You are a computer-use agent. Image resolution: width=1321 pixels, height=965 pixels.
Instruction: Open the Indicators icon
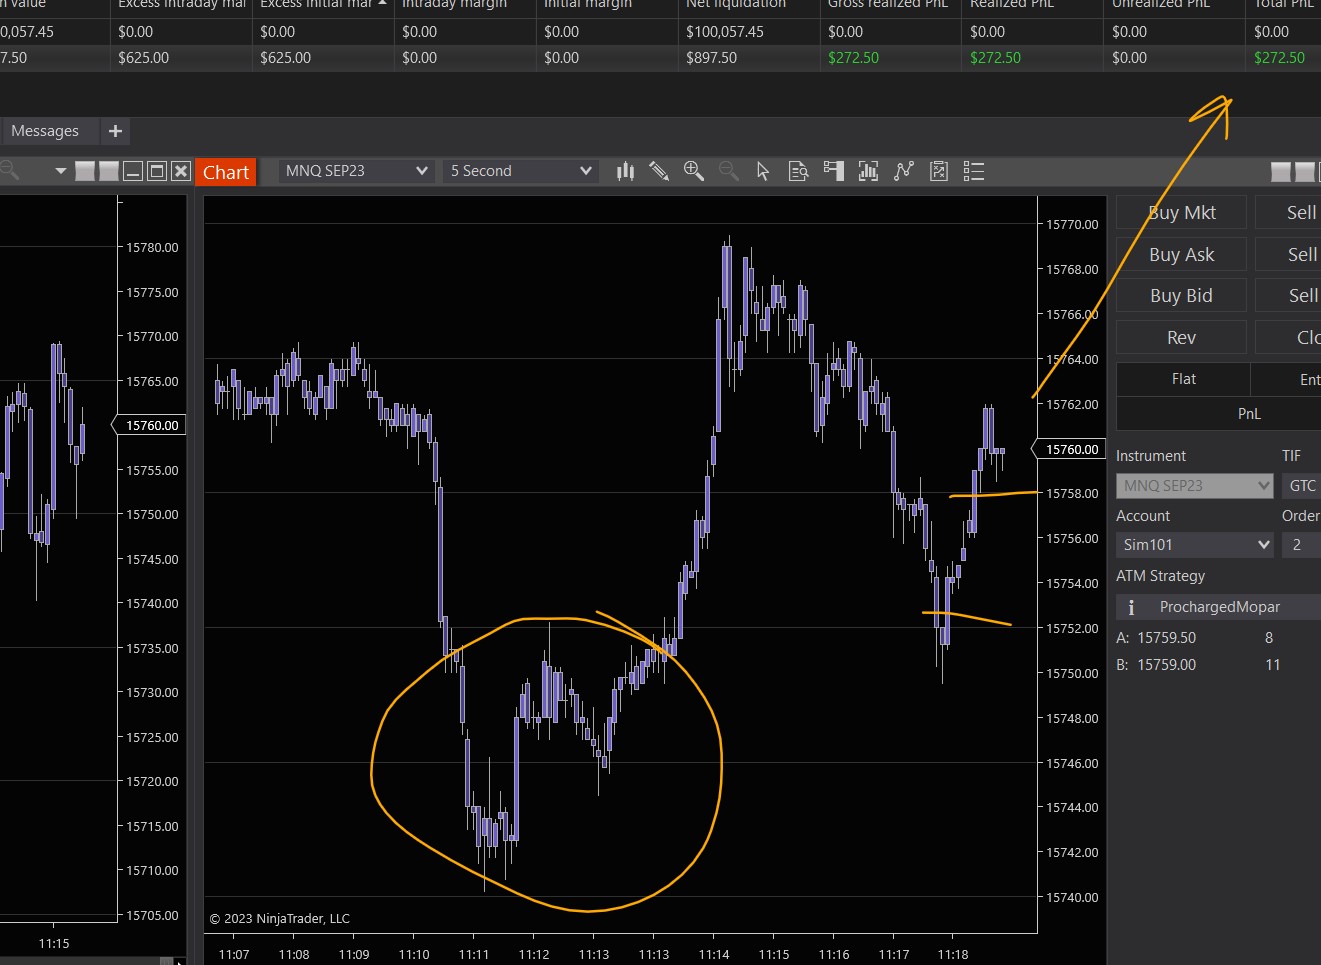(x=904, y=171)
